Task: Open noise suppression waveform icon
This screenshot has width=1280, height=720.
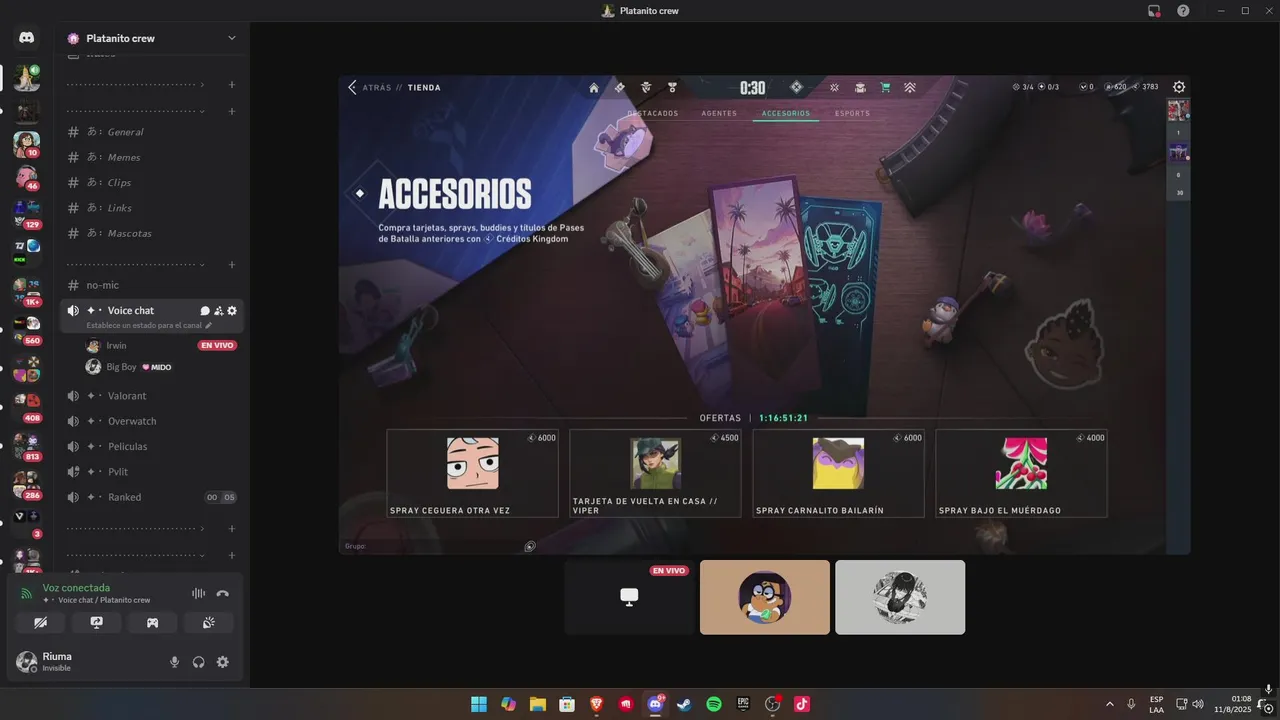Action: click(x=198, y=593)
